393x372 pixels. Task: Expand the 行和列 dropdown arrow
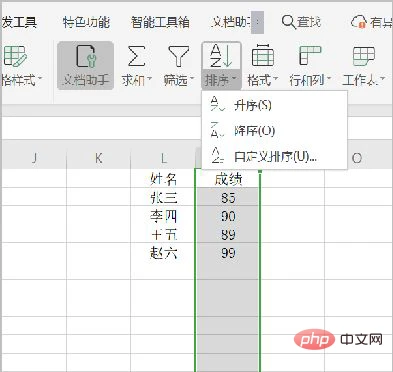329,79
